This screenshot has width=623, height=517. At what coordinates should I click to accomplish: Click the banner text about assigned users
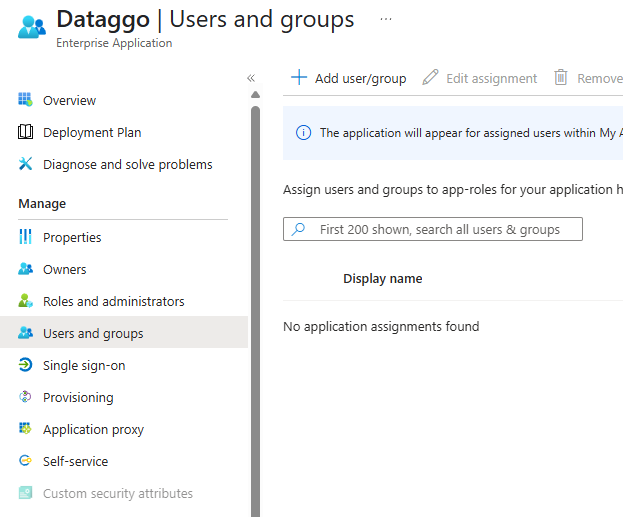click(x=471, y=133)
